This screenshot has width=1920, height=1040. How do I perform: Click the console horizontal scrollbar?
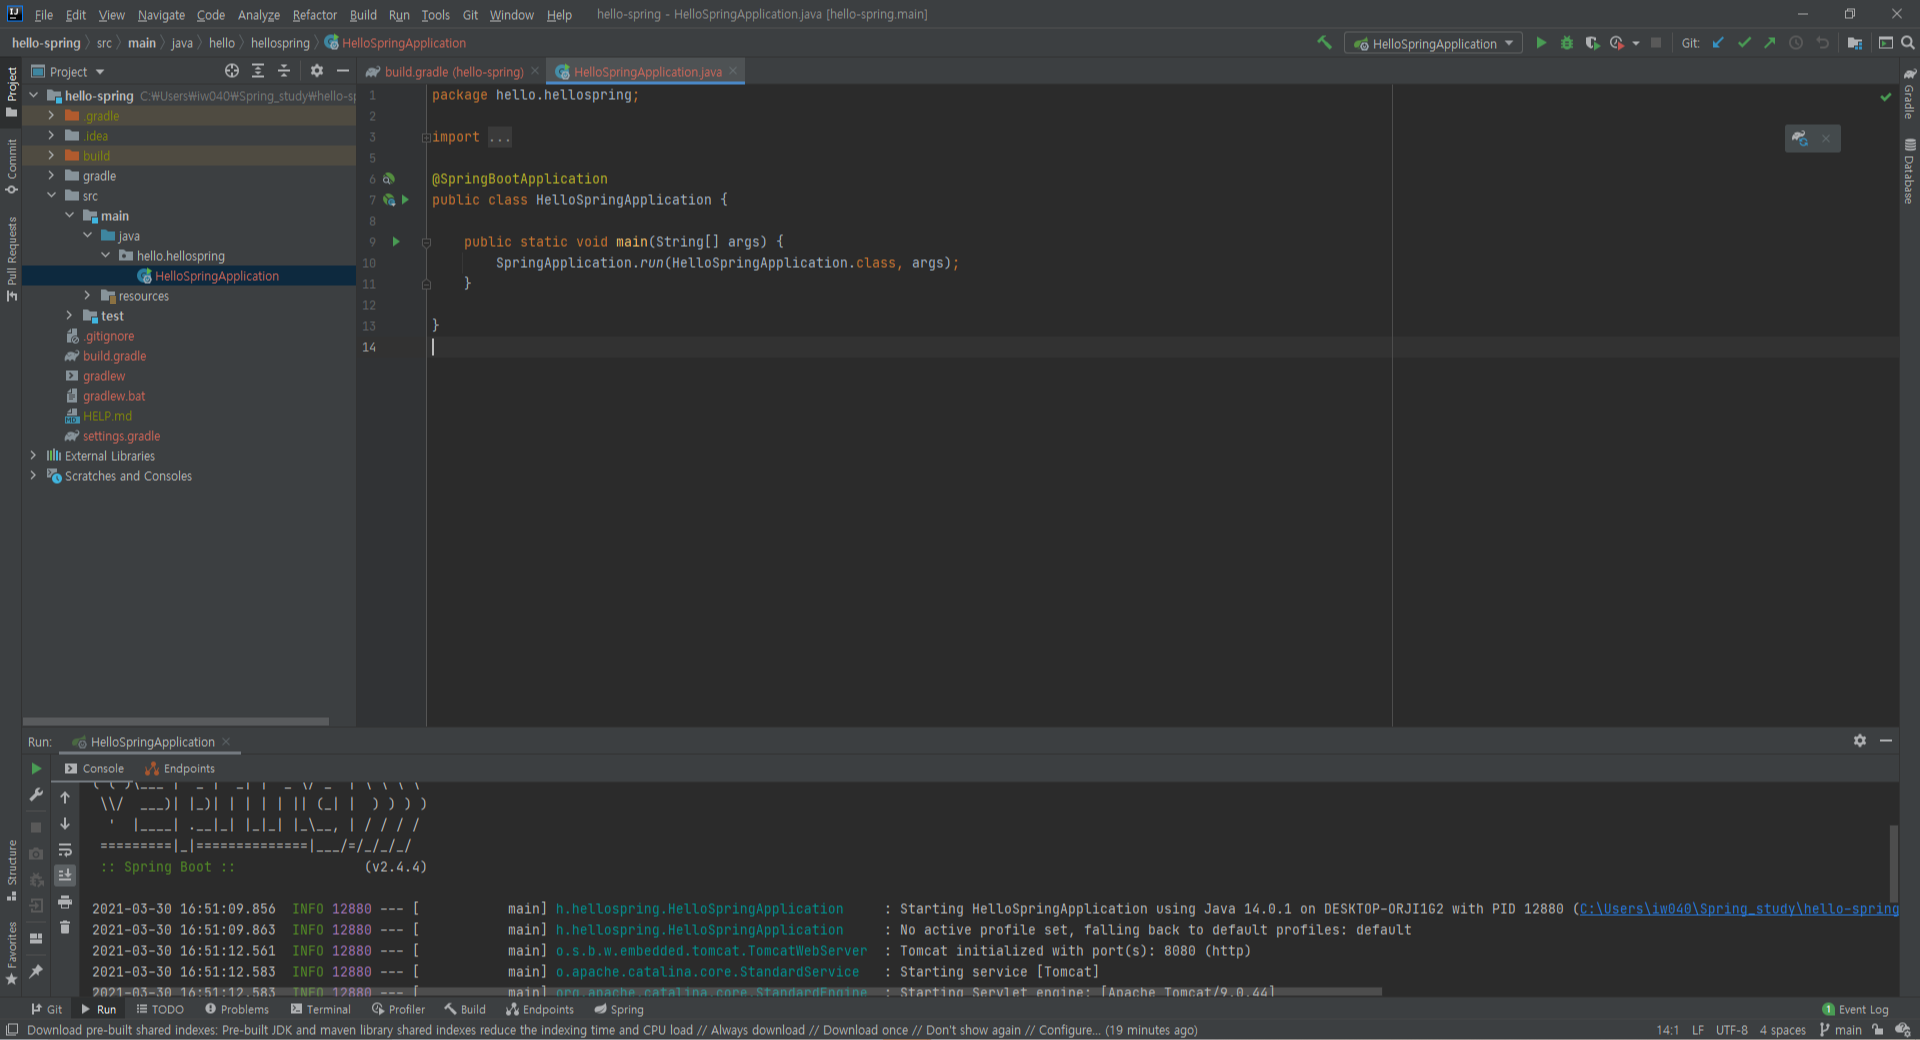[x=736, y=992]
